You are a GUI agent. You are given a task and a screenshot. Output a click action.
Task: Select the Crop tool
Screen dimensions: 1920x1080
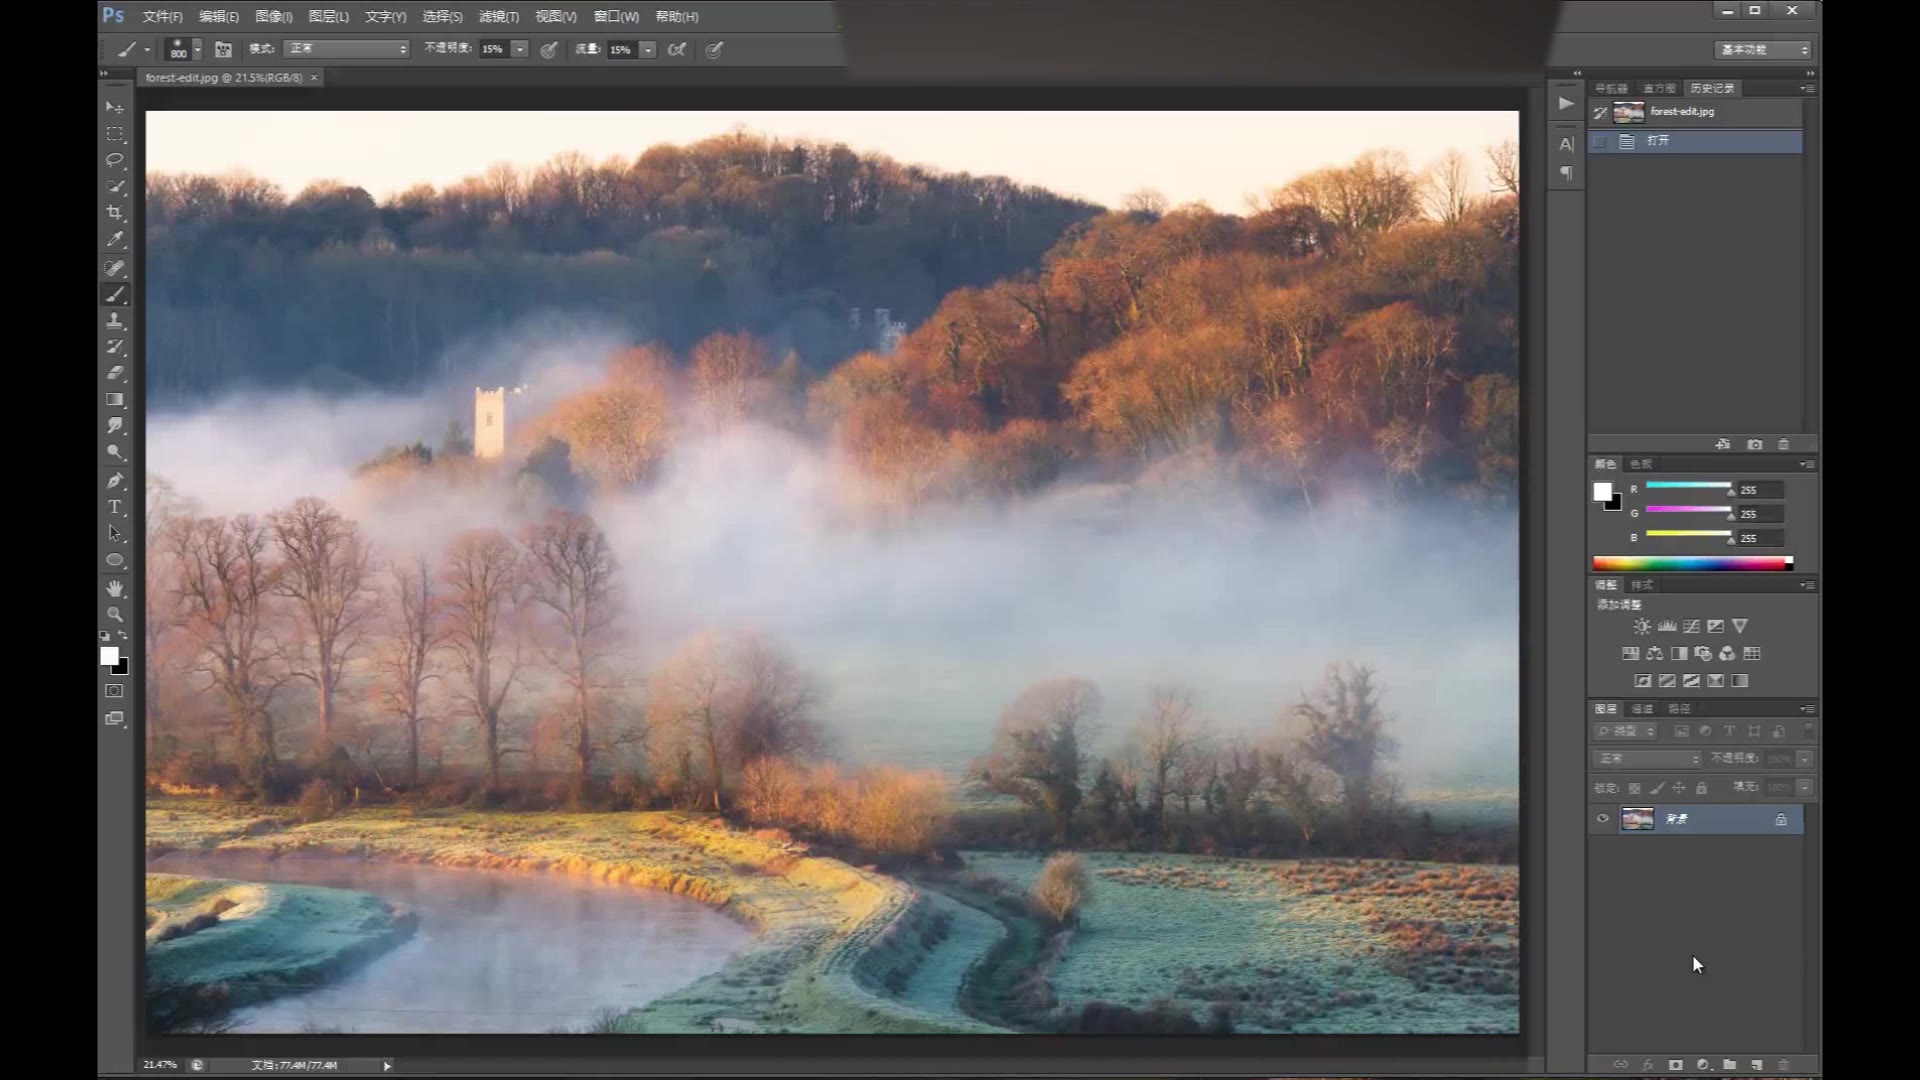coord(115,213)
